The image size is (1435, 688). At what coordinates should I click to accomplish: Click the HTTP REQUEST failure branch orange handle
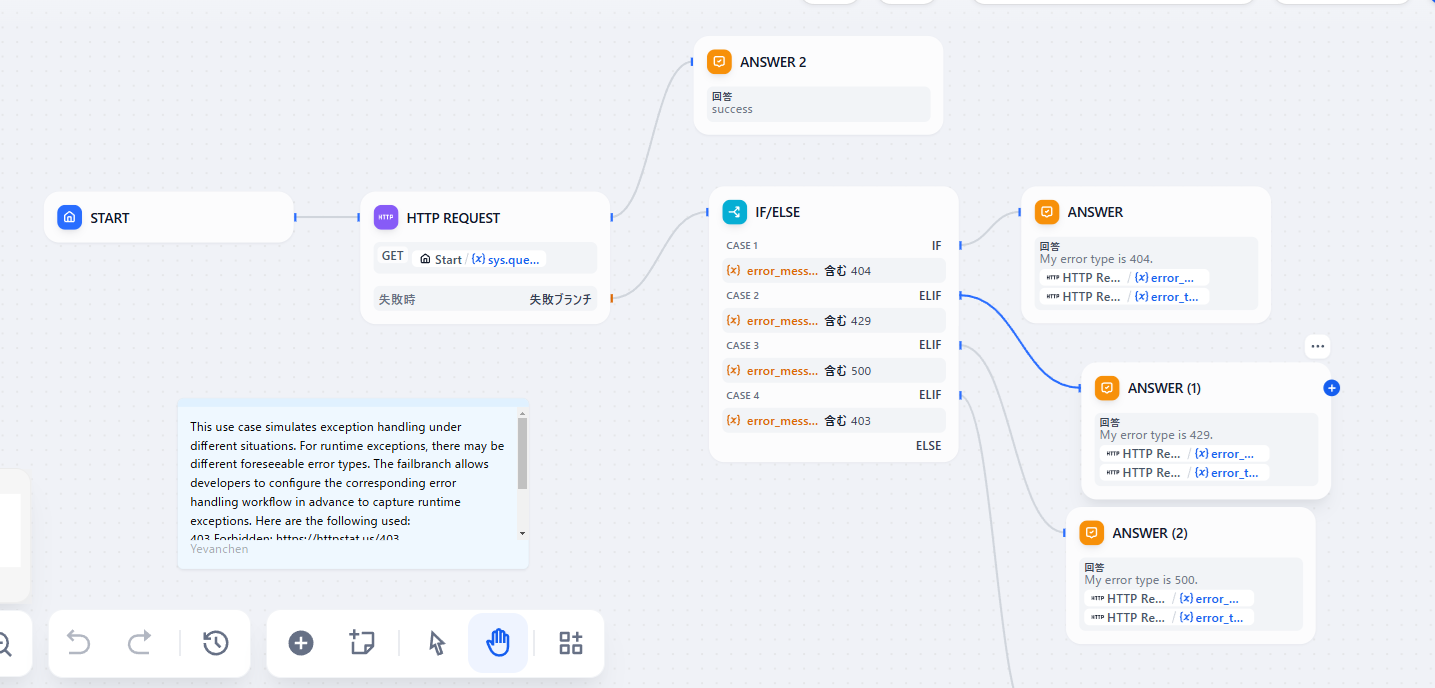pos(612,297)
